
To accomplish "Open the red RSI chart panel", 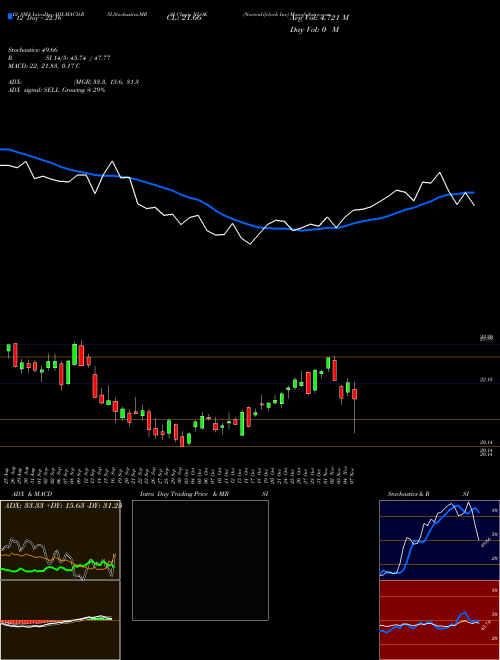I will tap(439, 620).
